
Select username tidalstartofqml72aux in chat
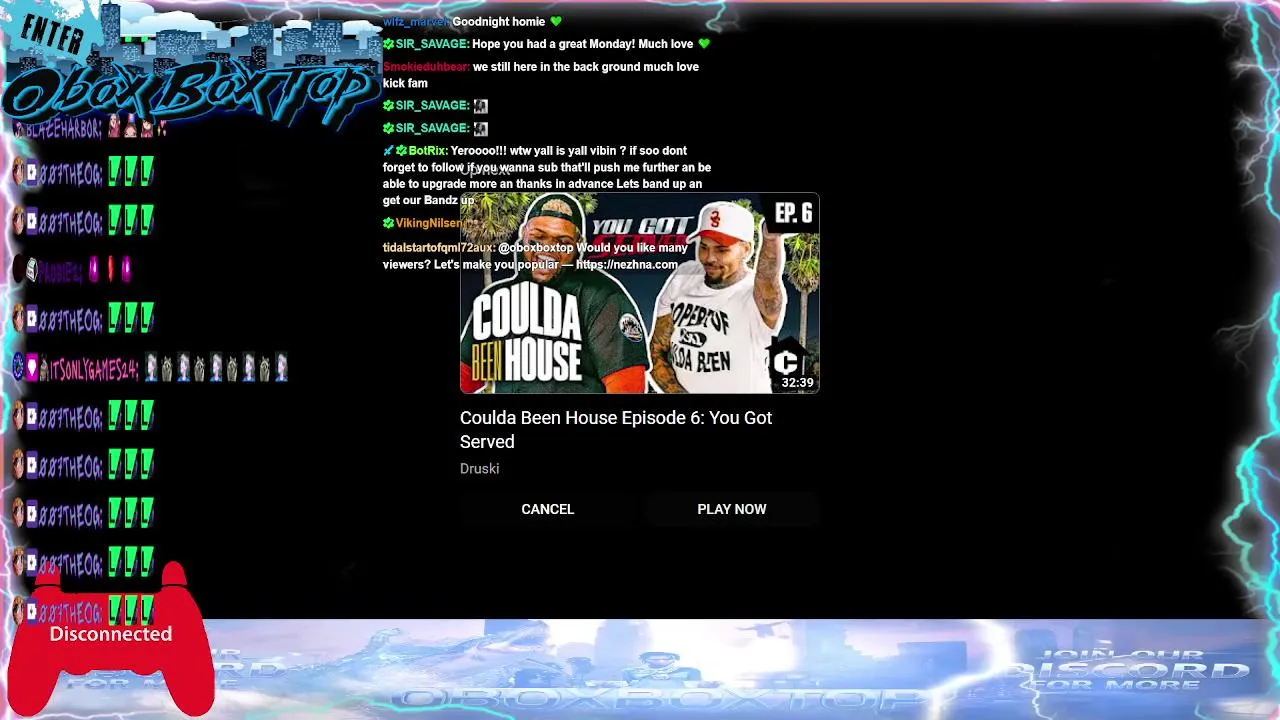click(438, 247)
